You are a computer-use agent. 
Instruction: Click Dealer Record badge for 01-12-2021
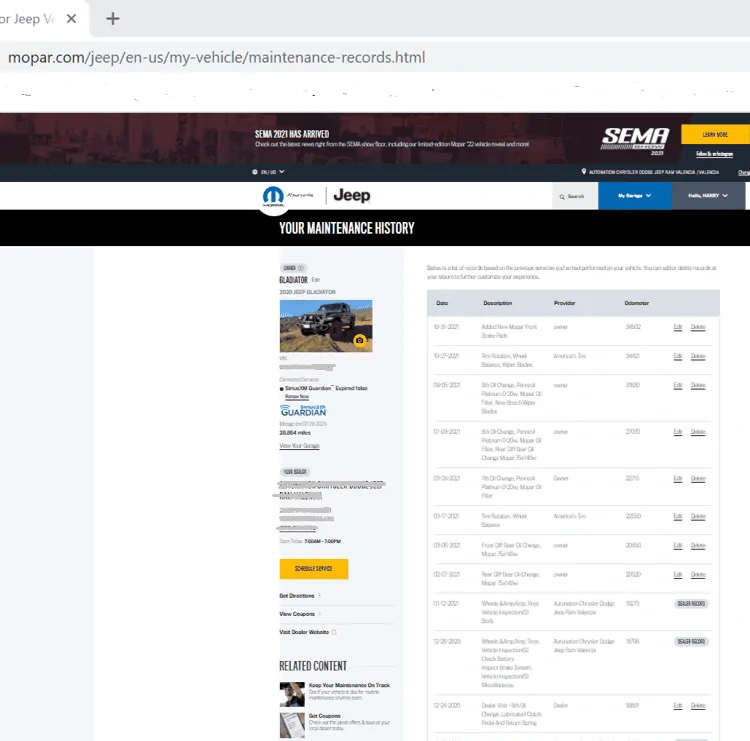(x=691, y=604)
